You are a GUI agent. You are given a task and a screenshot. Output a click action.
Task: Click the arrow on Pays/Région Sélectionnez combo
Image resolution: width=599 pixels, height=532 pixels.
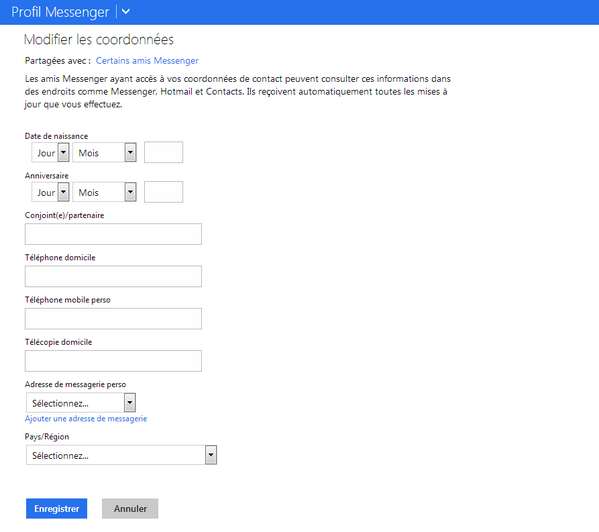pyautogui.click(x=211, y=455)
